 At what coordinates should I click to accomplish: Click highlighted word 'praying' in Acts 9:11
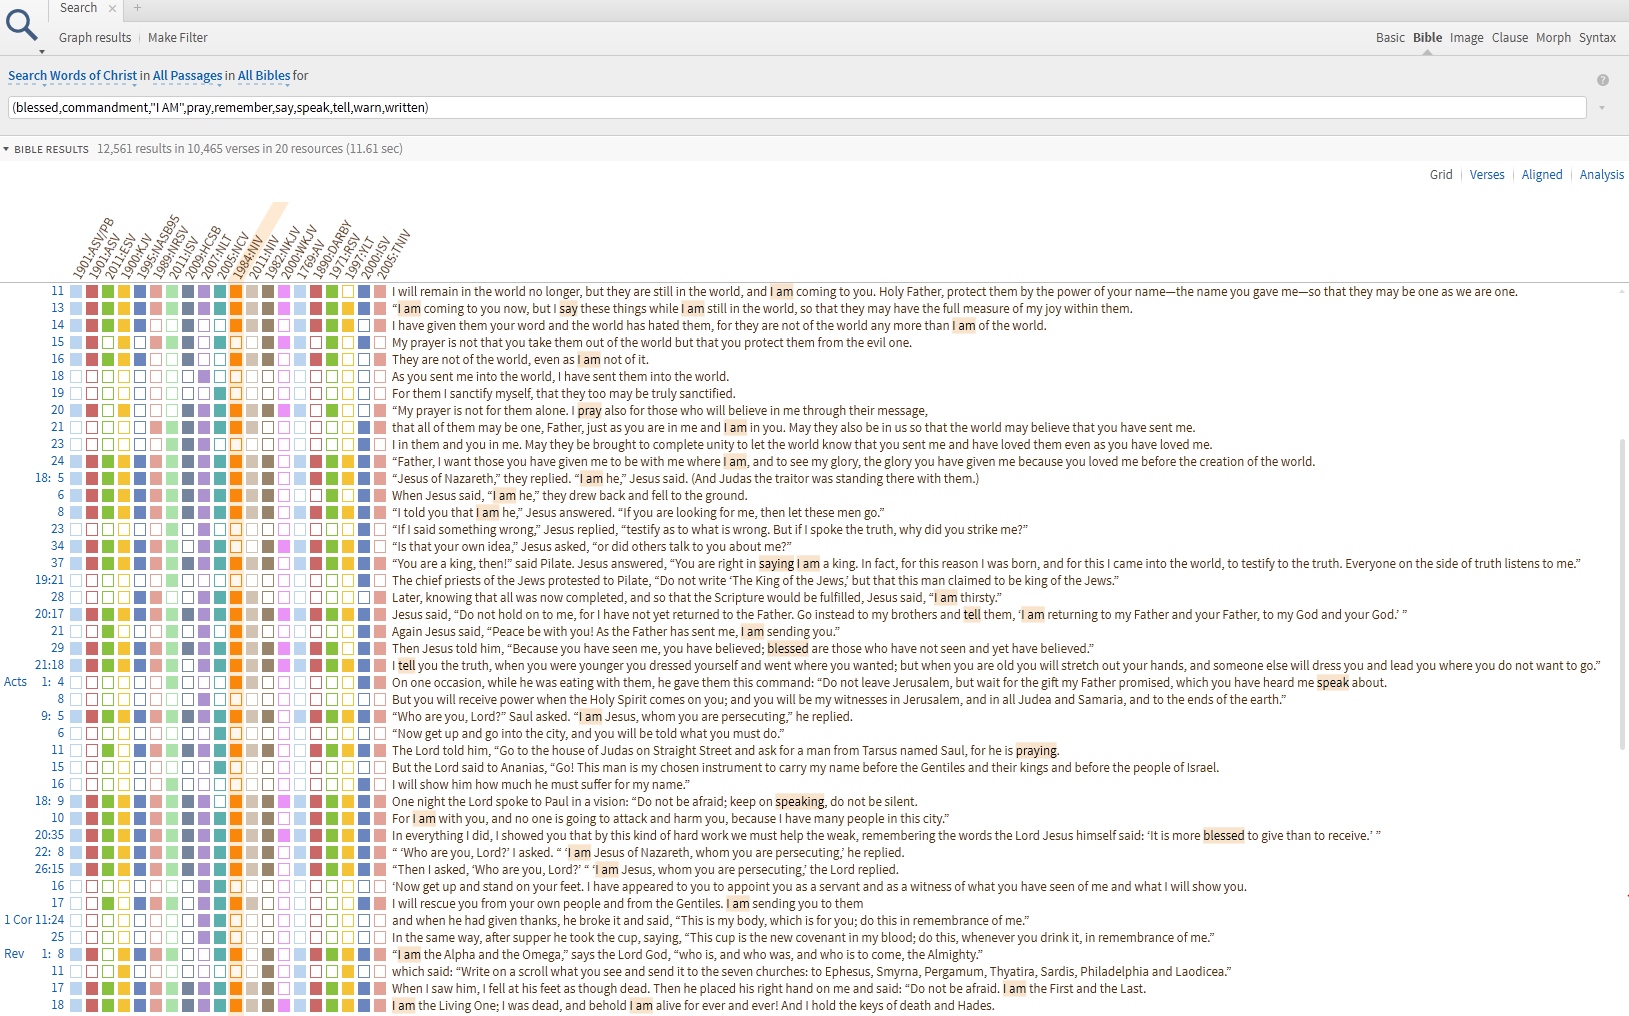(1037, 751)
